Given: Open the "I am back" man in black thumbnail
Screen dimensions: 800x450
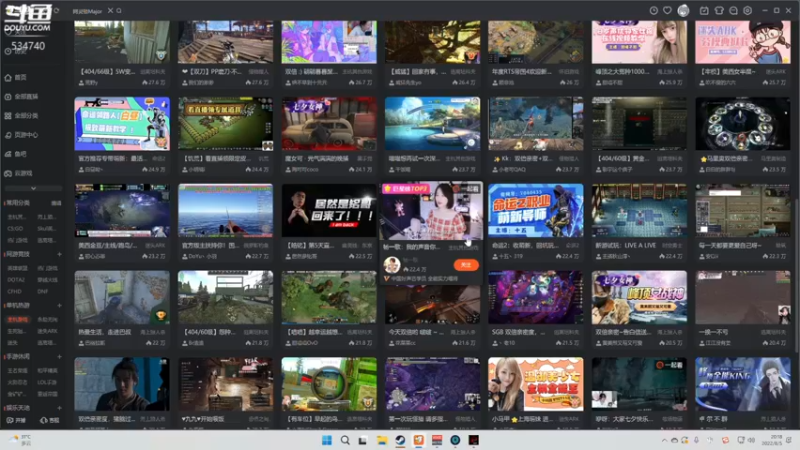Looking at the screenshot, I should [329, 210].
